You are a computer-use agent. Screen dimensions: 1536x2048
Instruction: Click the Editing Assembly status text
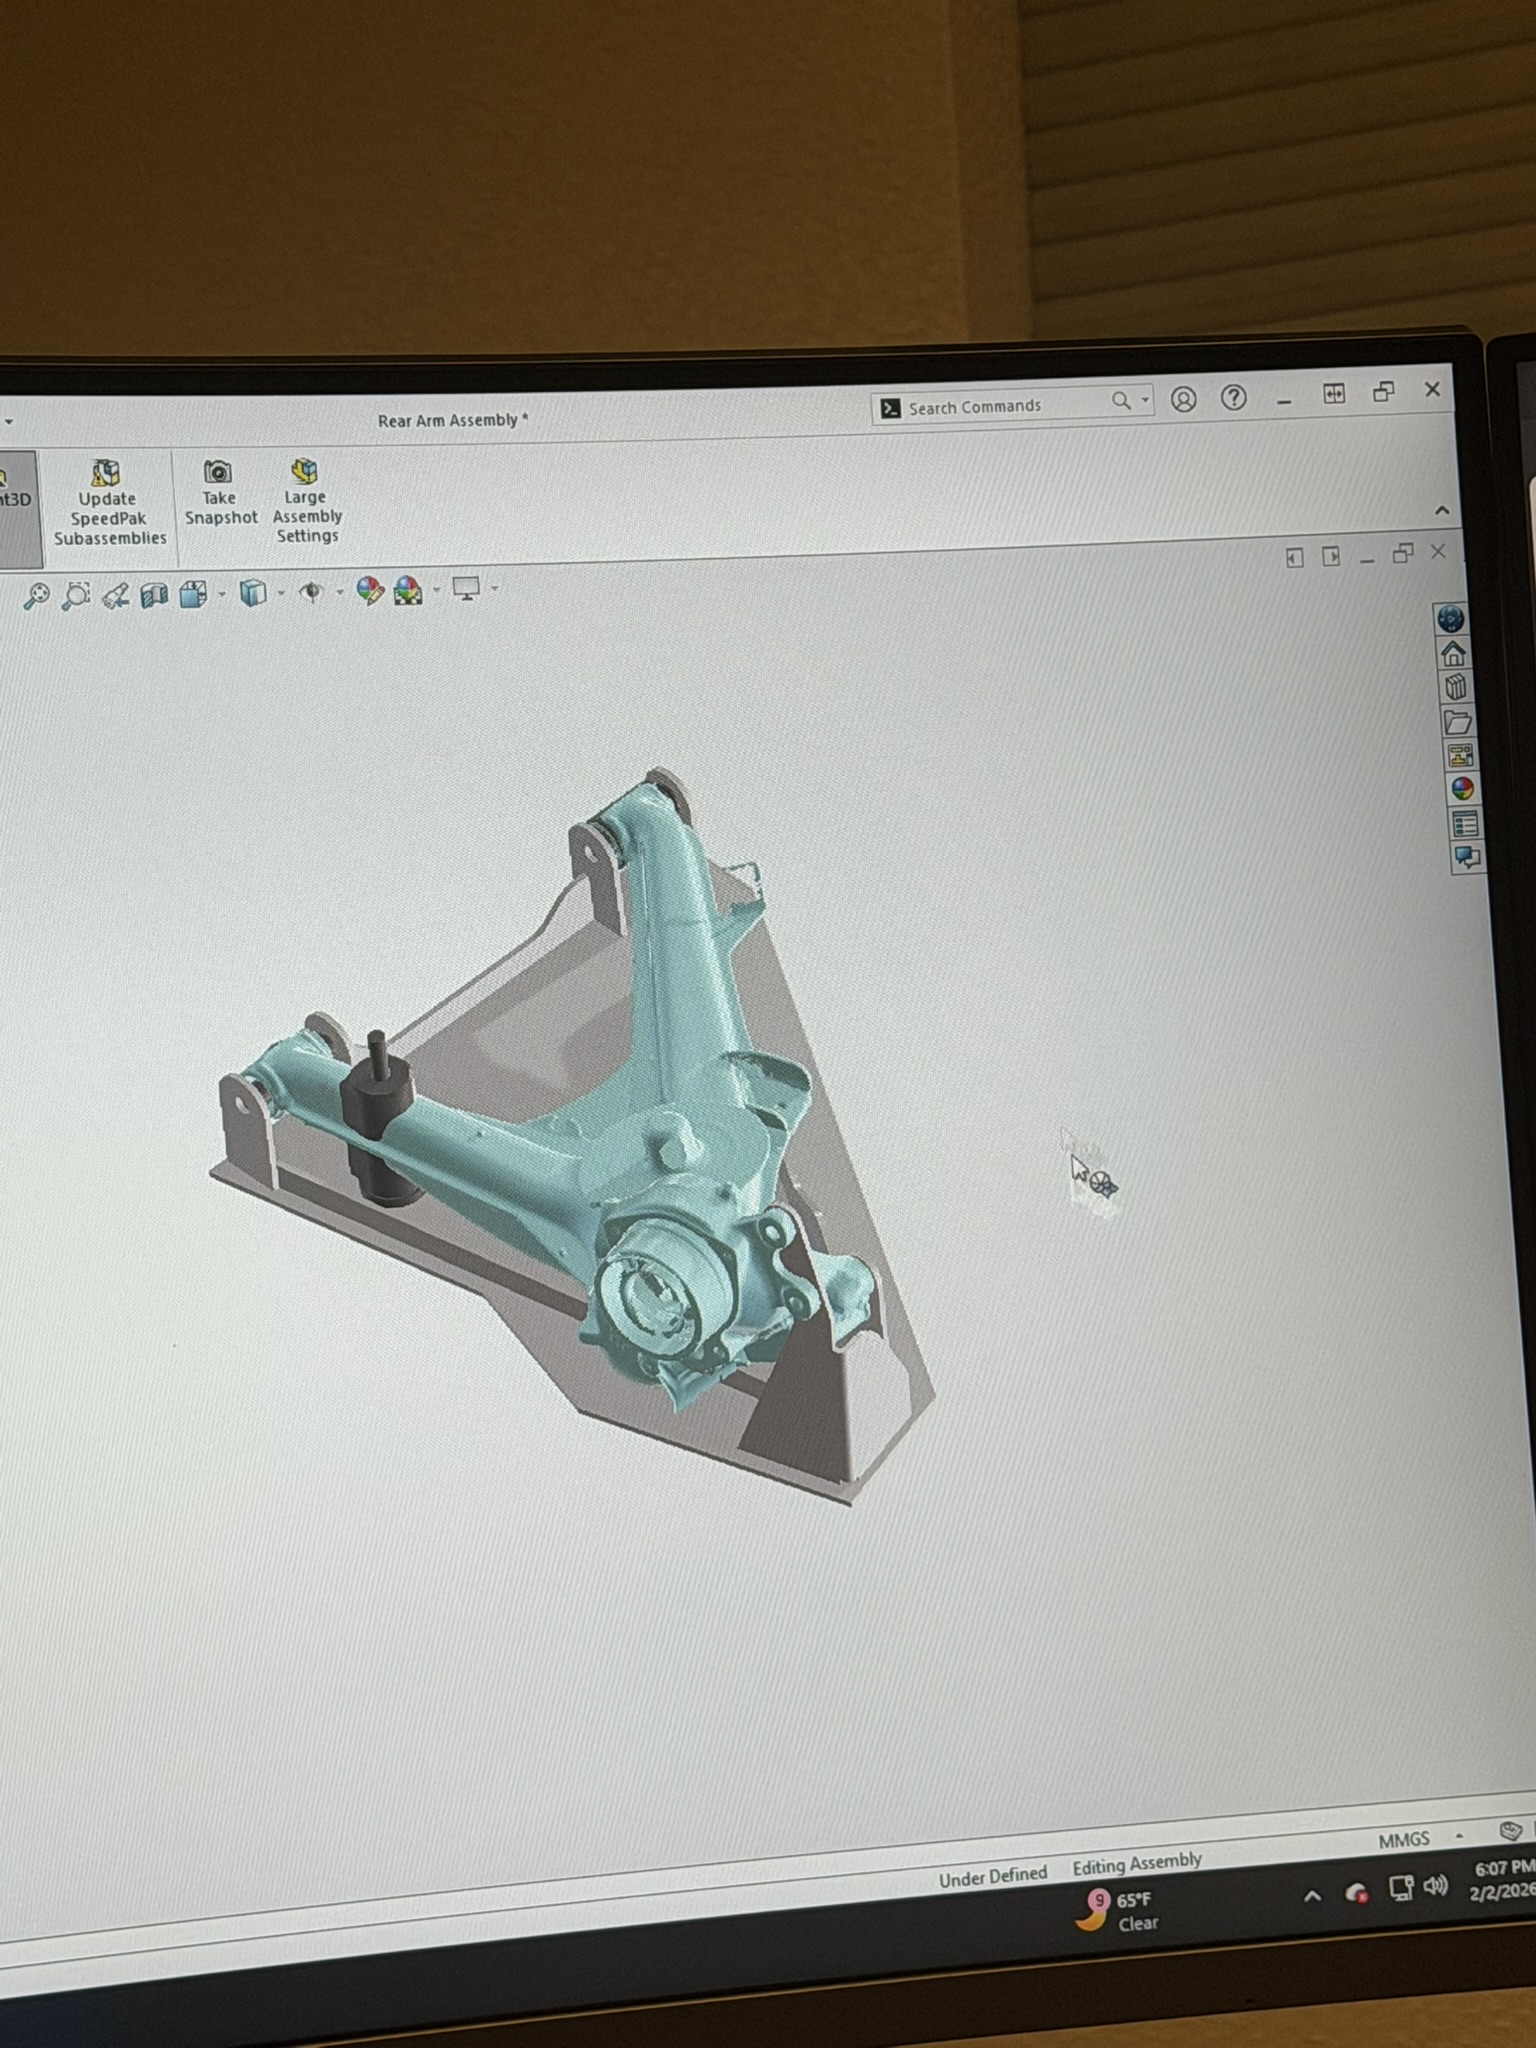click(1137, 1863)
